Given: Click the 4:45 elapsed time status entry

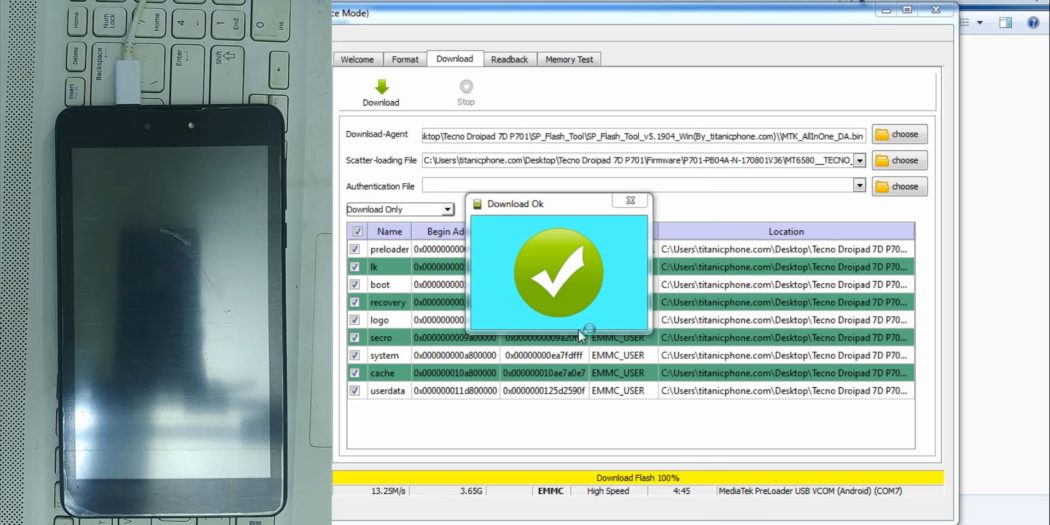Looking at the screenshot, I should (682, 491).
